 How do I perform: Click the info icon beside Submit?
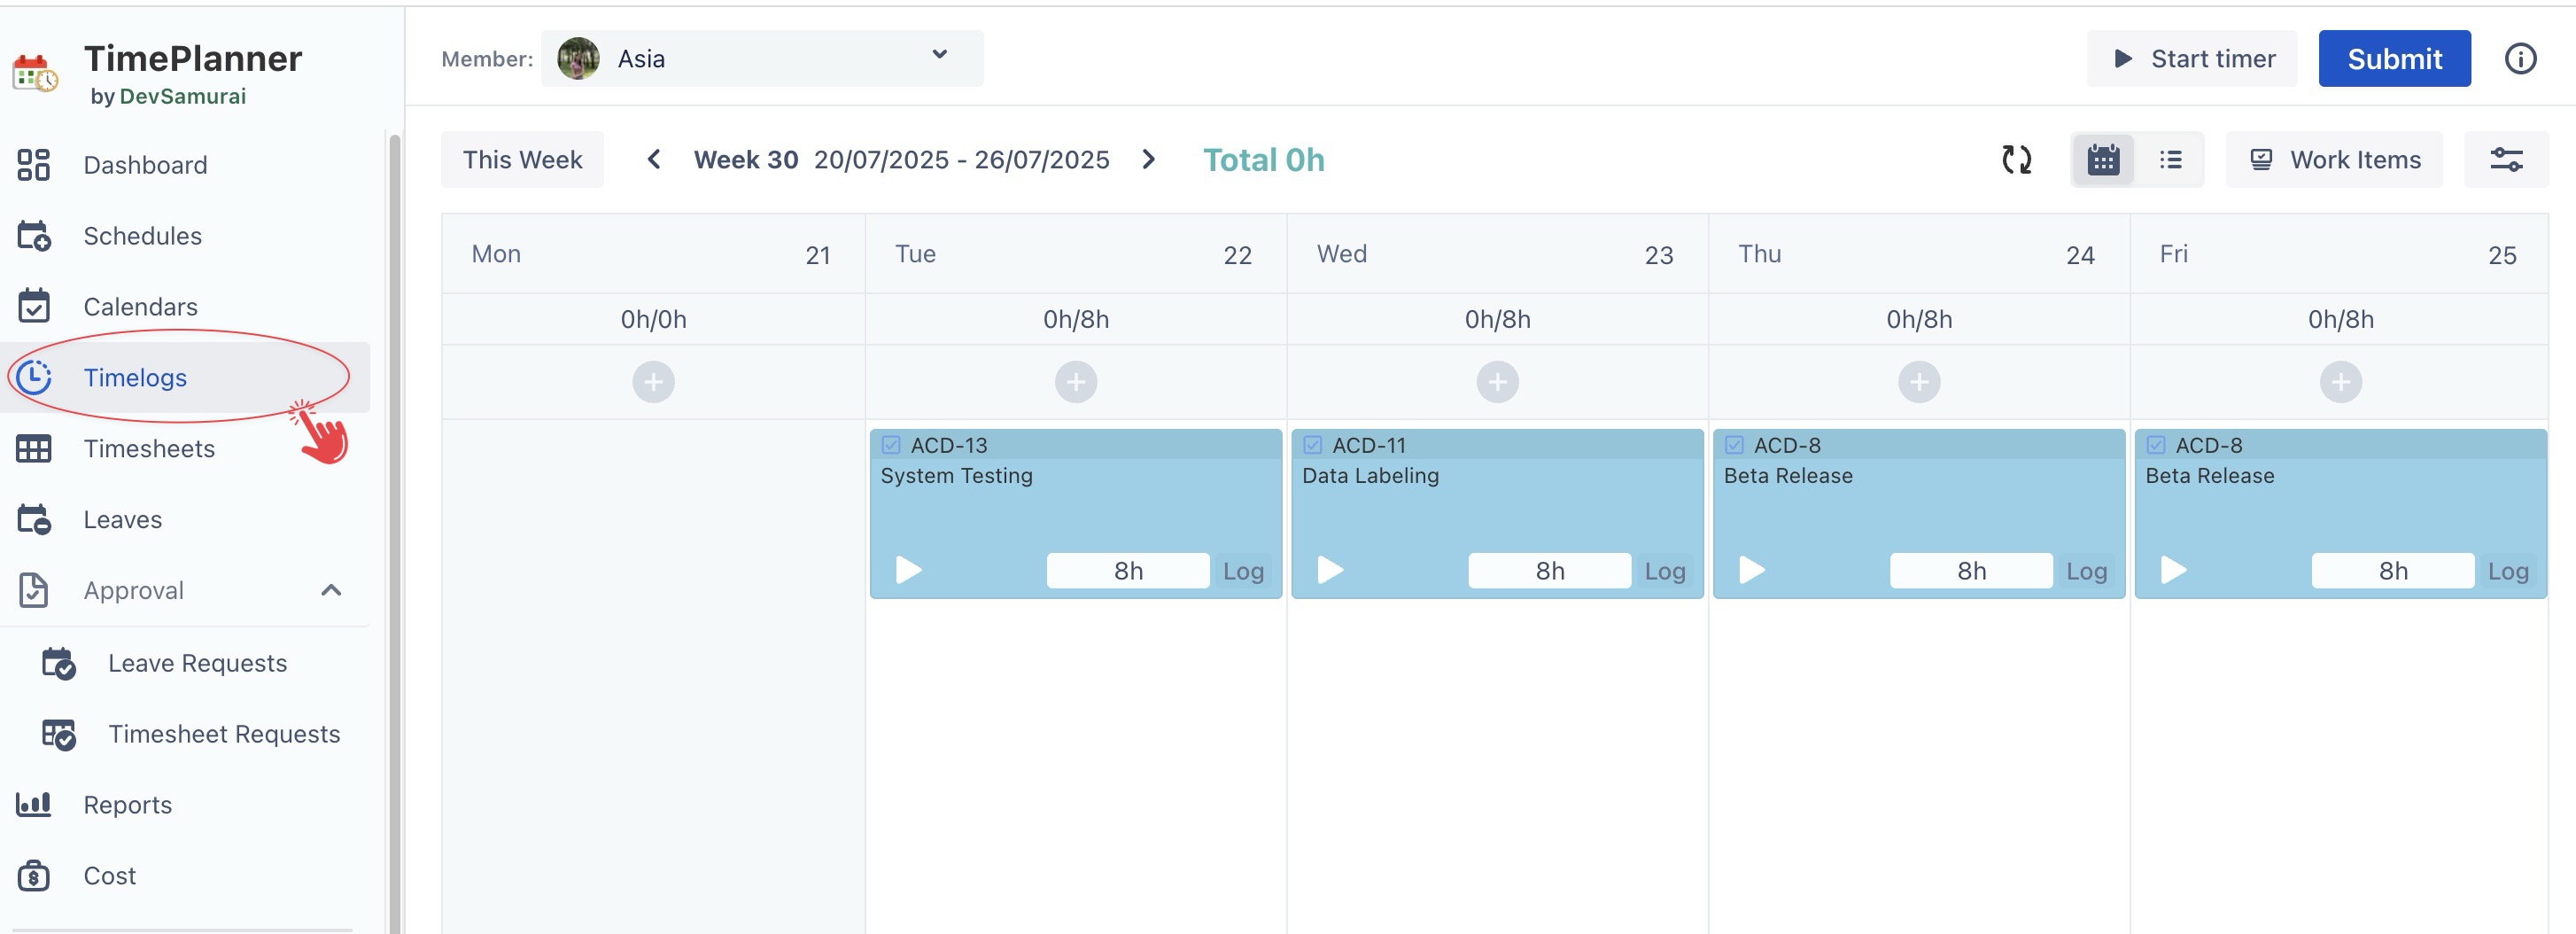(x=2519, y=59)
